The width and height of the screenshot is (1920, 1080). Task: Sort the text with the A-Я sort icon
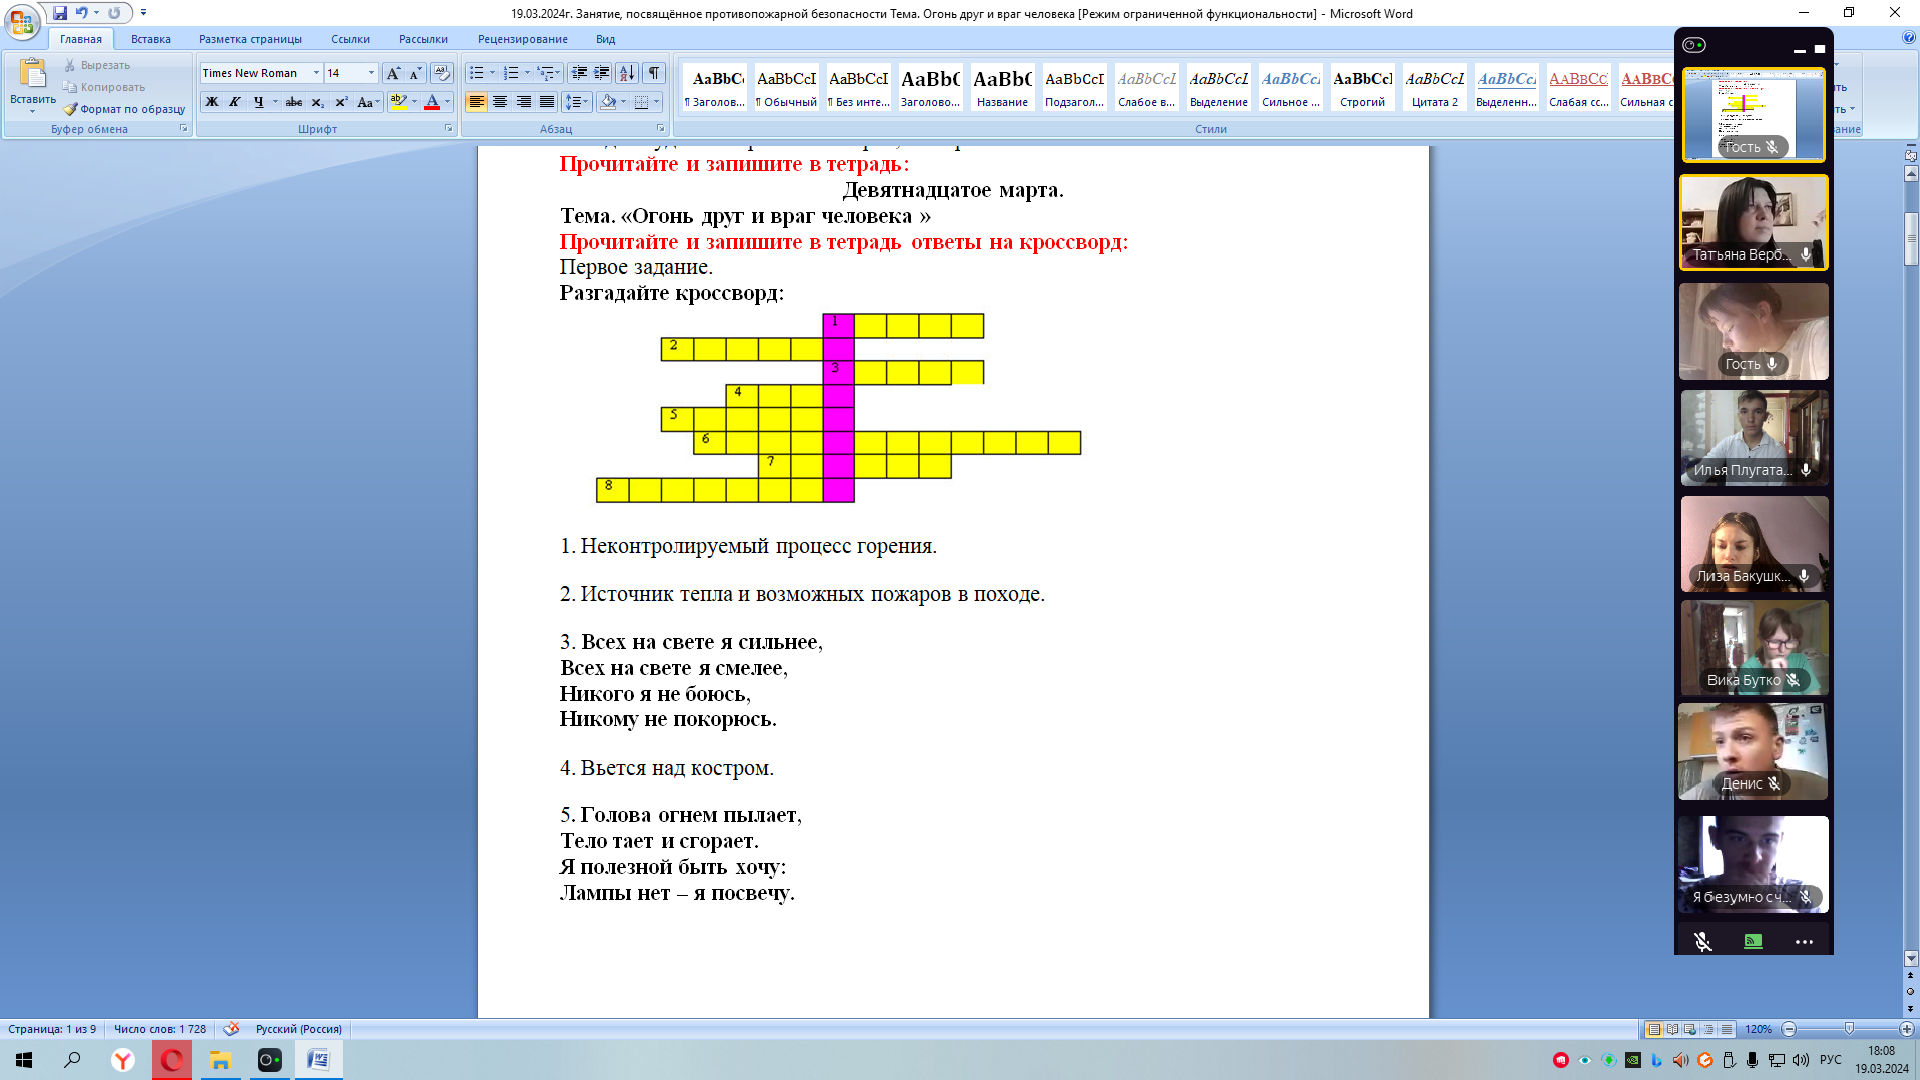pyautogui.click(x=627, y=73)
